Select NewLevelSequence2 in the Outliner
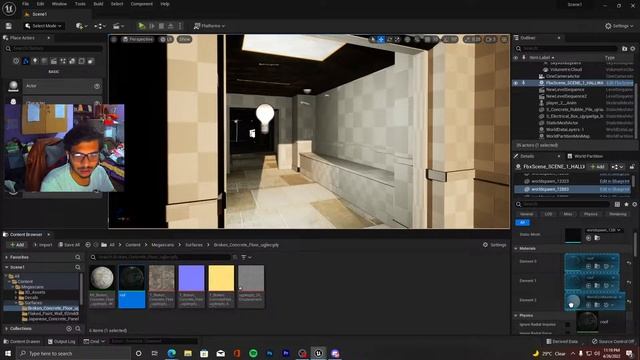The image size is (640, 360). [566, 96]
